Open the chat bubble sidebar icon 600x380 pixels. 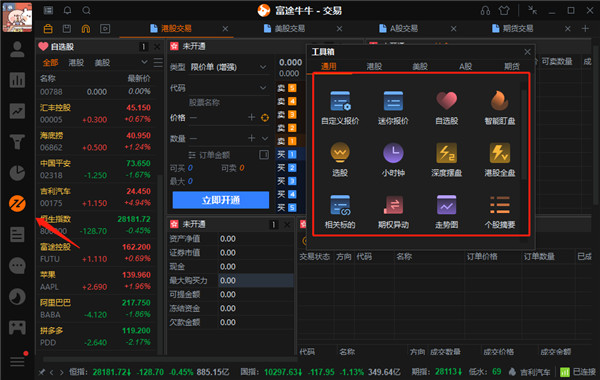click(x=17, y=266)
